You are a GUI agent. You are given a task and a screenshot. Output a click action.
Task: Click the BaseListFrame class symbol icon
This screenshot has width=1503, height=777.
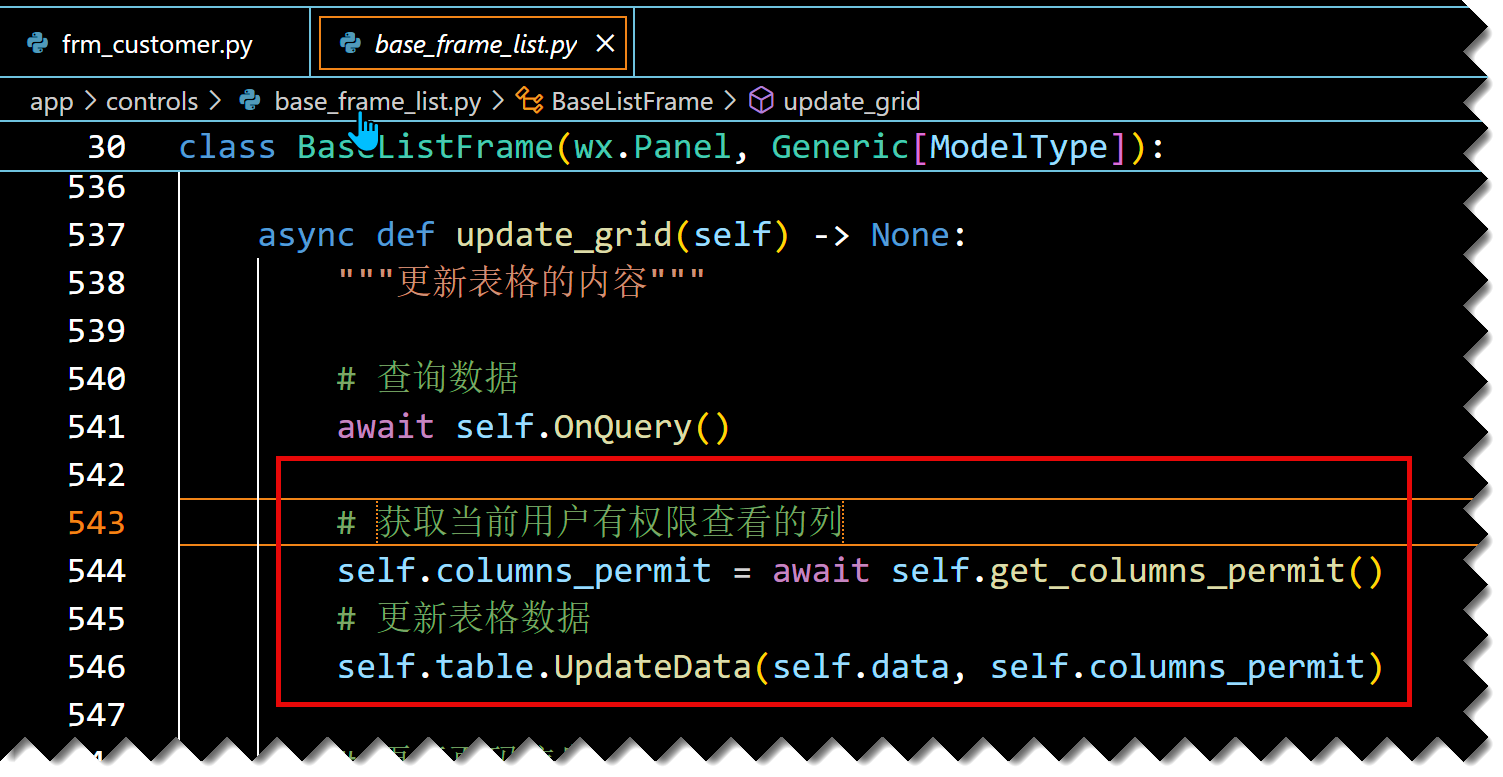pyautogui.click(x=529, y=101)
